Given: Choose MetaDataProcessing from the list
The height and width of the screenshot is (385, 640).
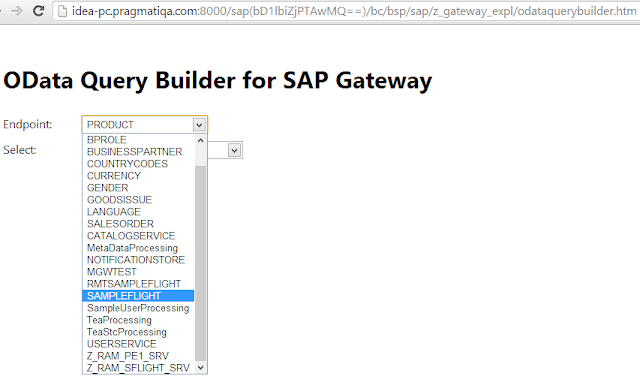Looking at the screenshot, I should tap(138, 248).
